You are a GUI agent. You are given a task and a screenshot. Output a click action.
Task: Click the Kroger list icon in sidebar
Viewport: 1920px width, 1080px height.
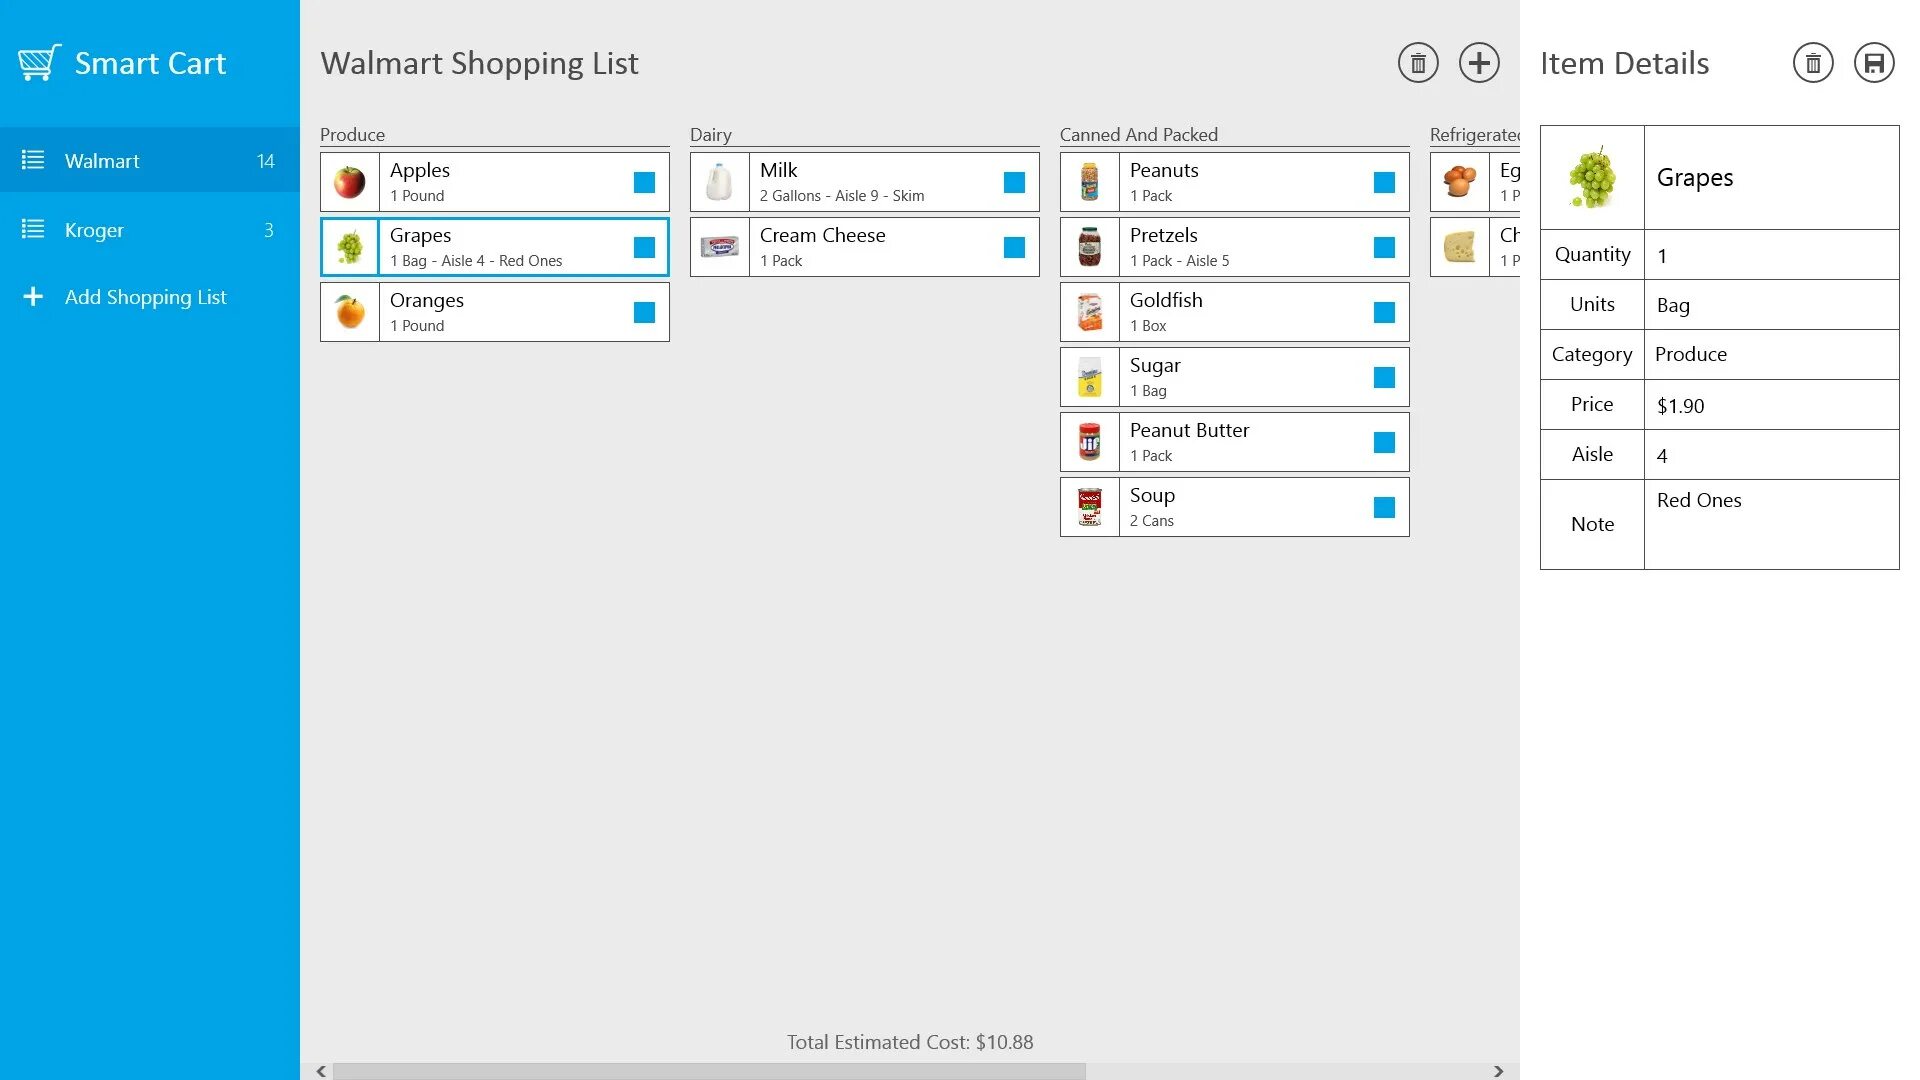point(33,230)
